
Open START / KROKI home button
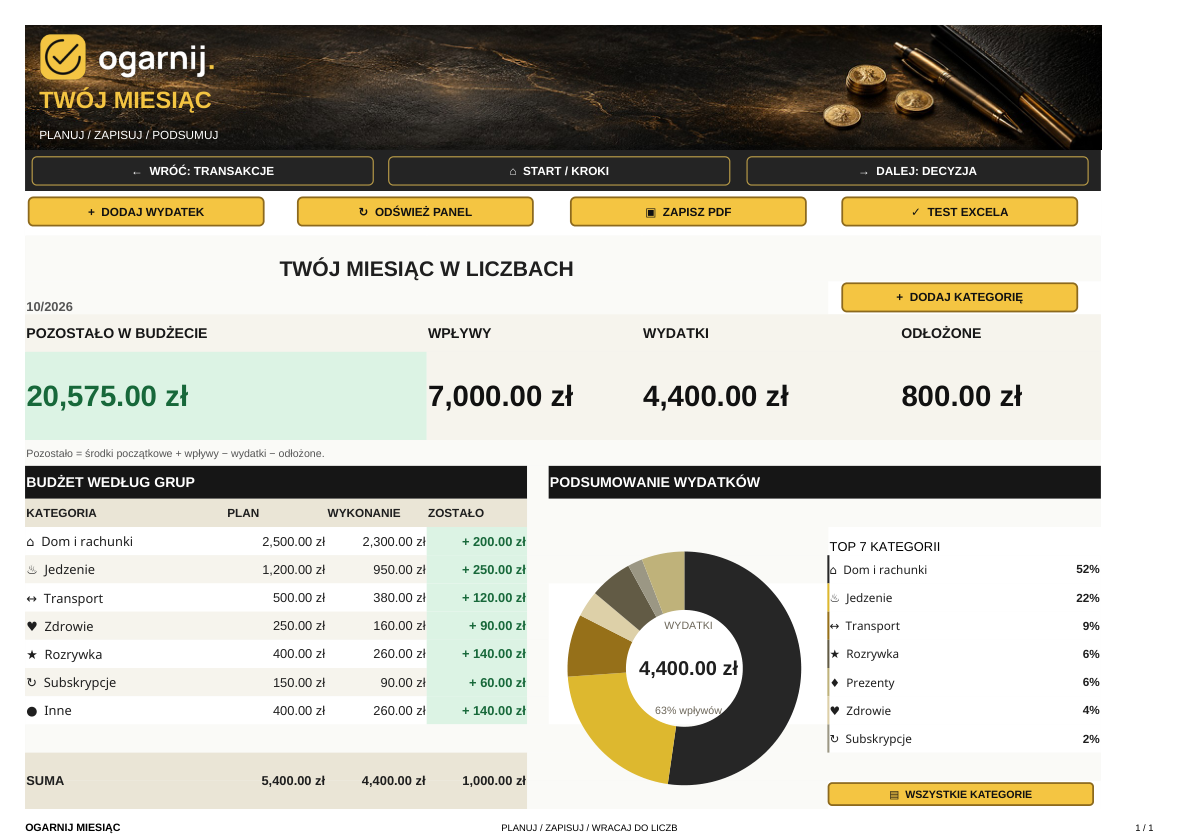559,171
